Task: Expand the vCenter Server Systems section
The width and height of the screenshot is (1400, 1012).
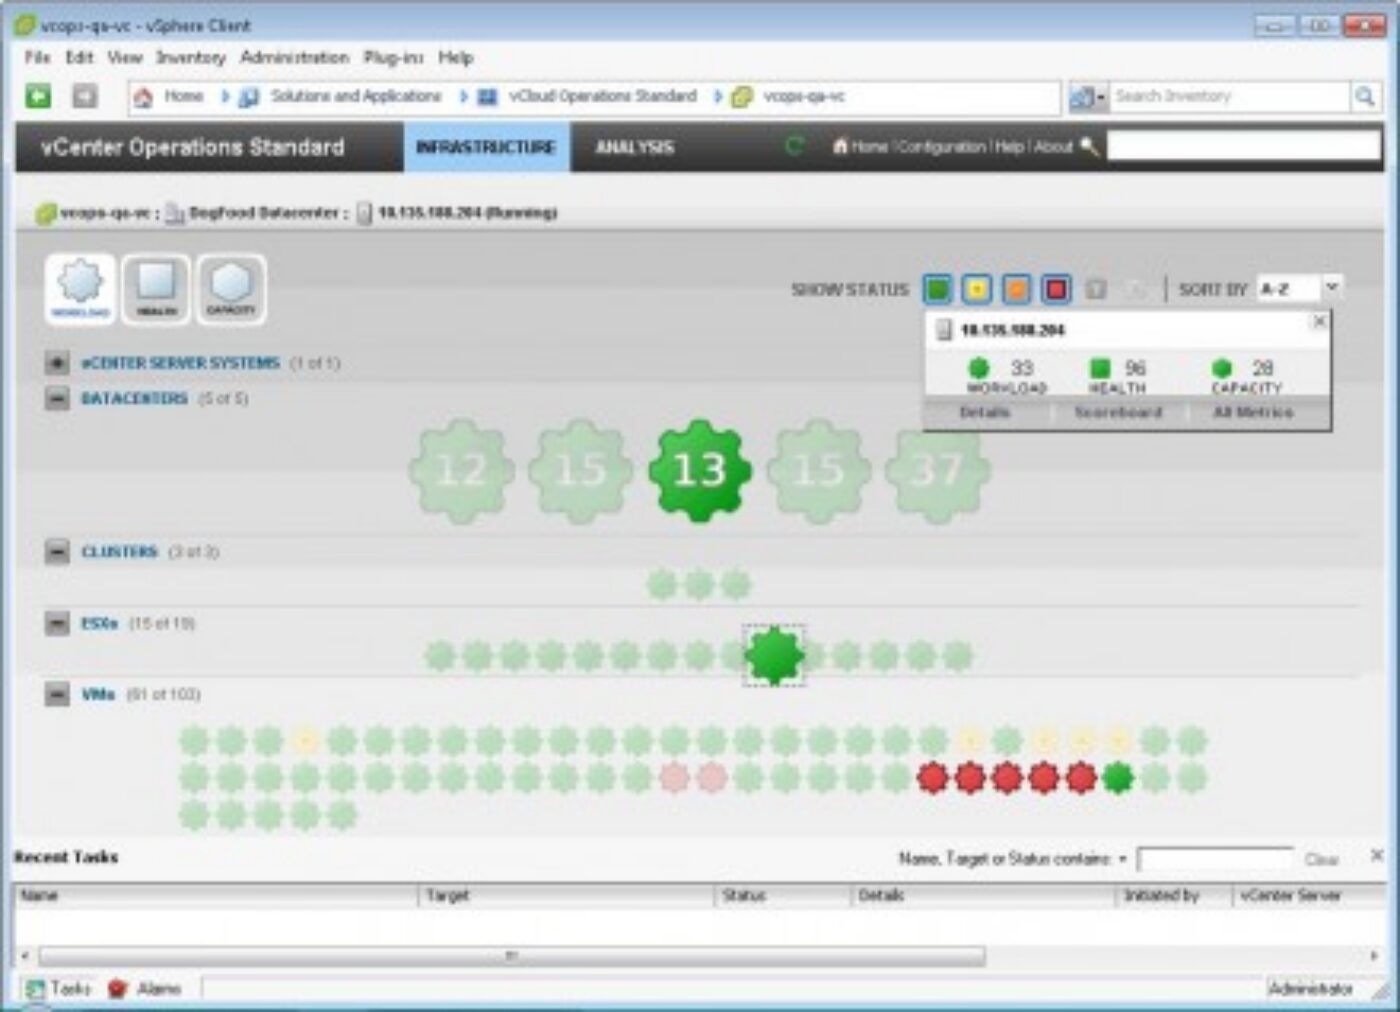Action: [57, 363]
